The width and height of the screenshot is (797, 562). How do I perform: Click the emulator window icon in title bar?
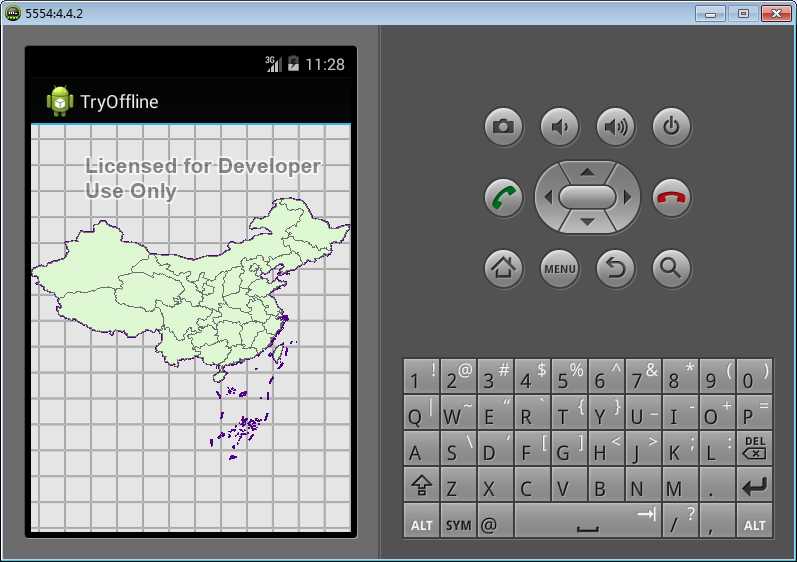[12, 13]
